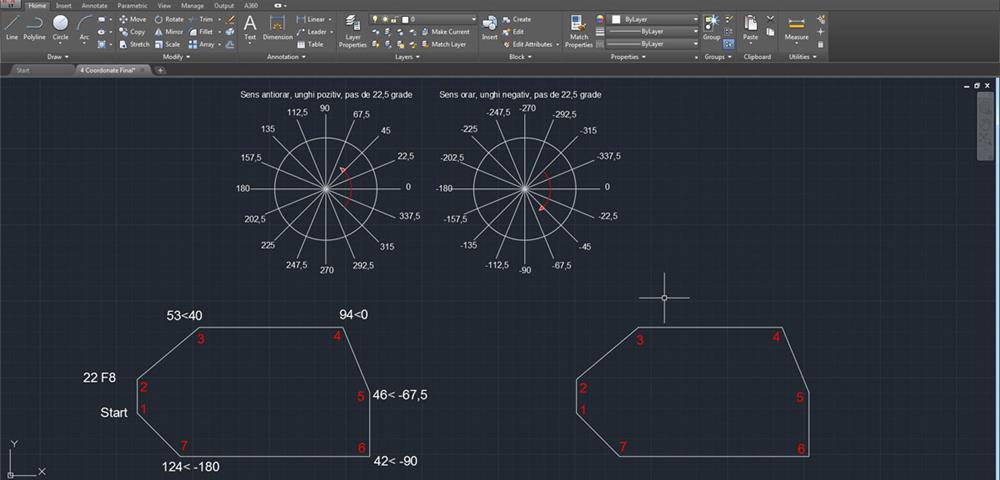Select the Line tool
The height and width of the screenshot is (480, 1000).
(11, 29)
